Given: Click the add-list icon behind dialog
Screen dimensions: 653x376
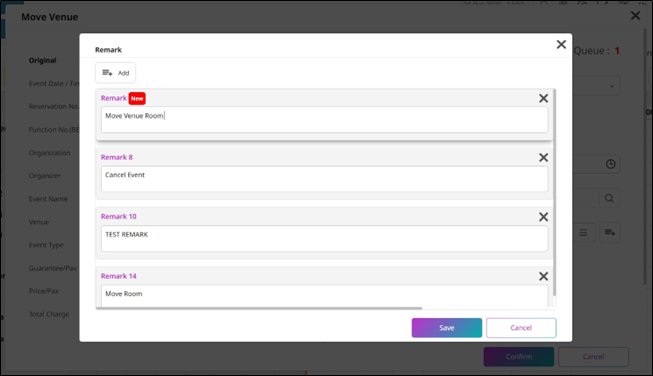Looking at the screenshot, I should [x=610, y=232].
